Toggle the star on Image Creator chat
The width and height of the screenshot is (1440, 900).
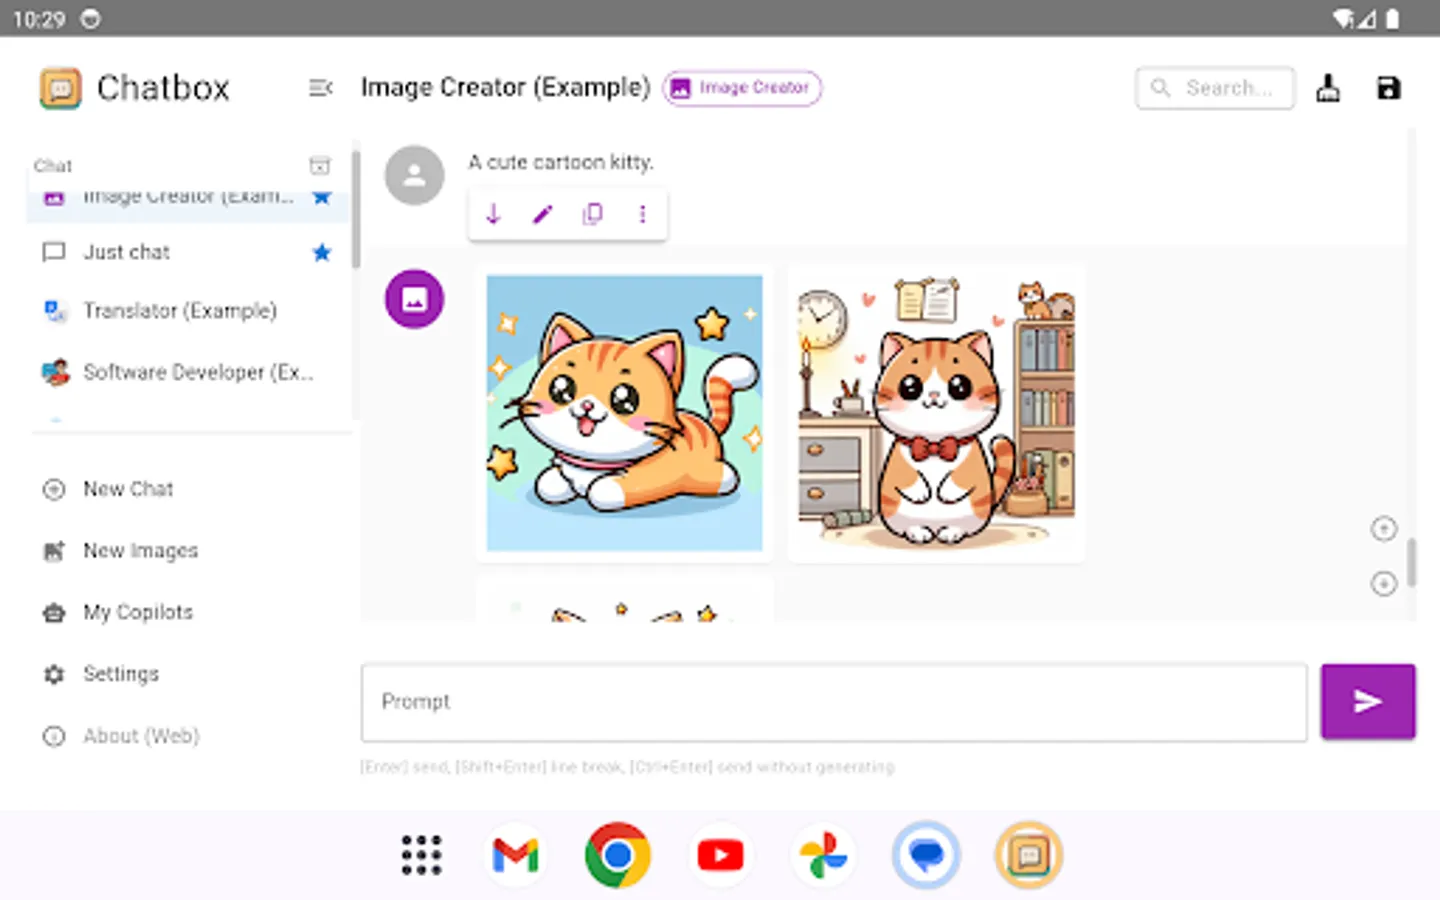pyautogui.click(x=321, y=196)
